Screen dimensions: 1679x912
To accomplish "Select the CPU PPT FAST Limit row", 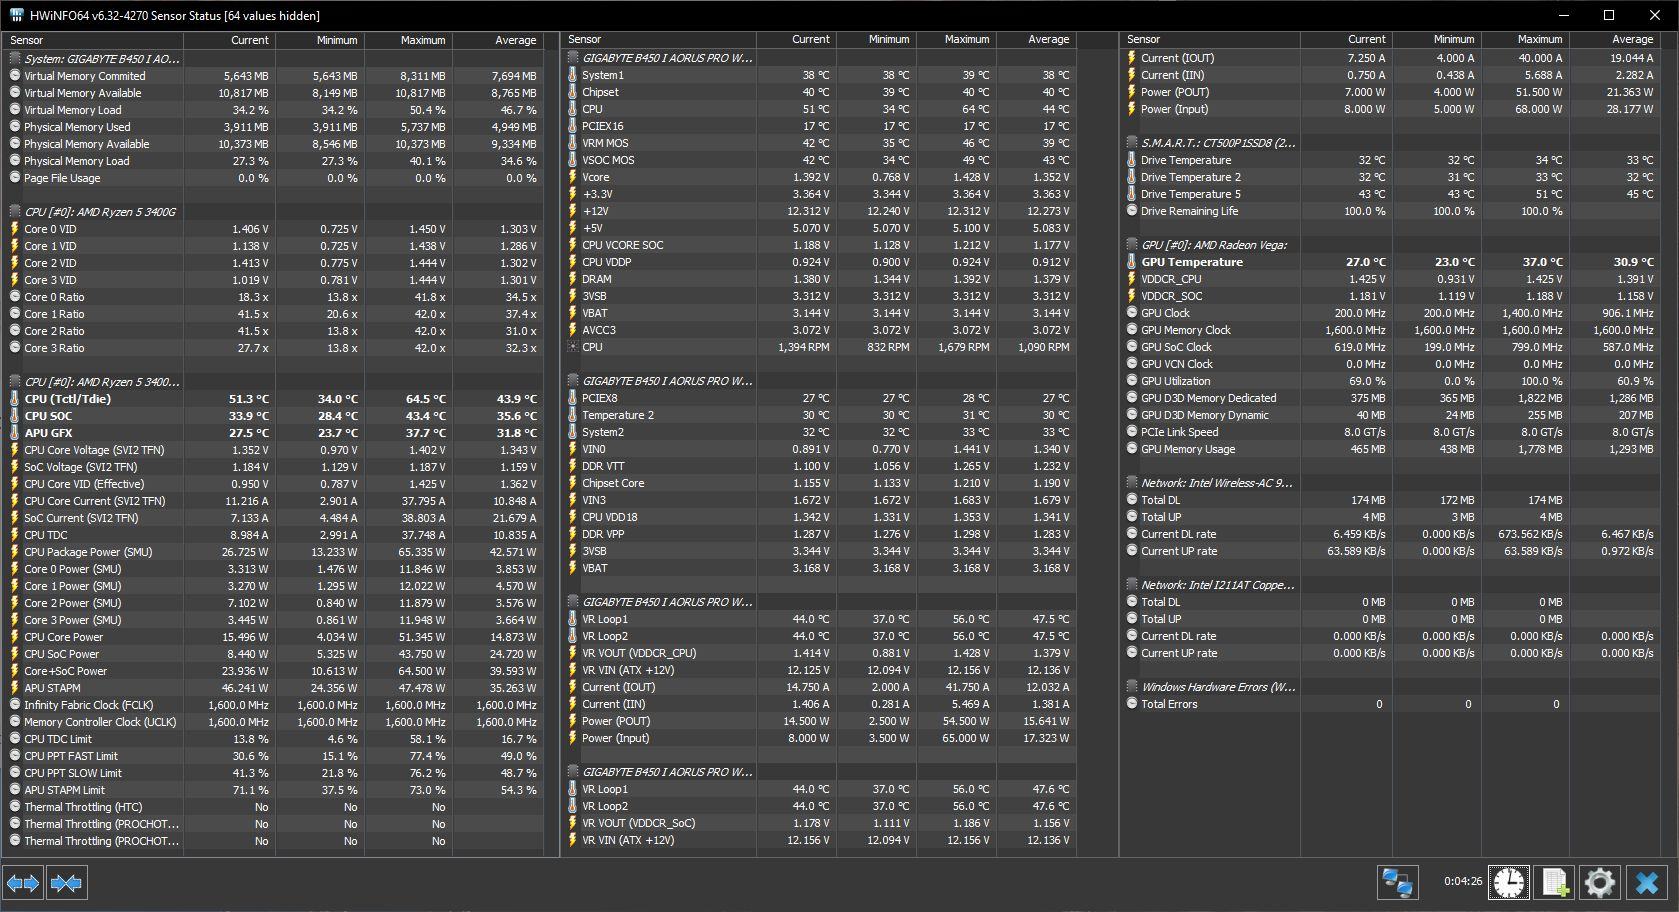I will (272, 756).
